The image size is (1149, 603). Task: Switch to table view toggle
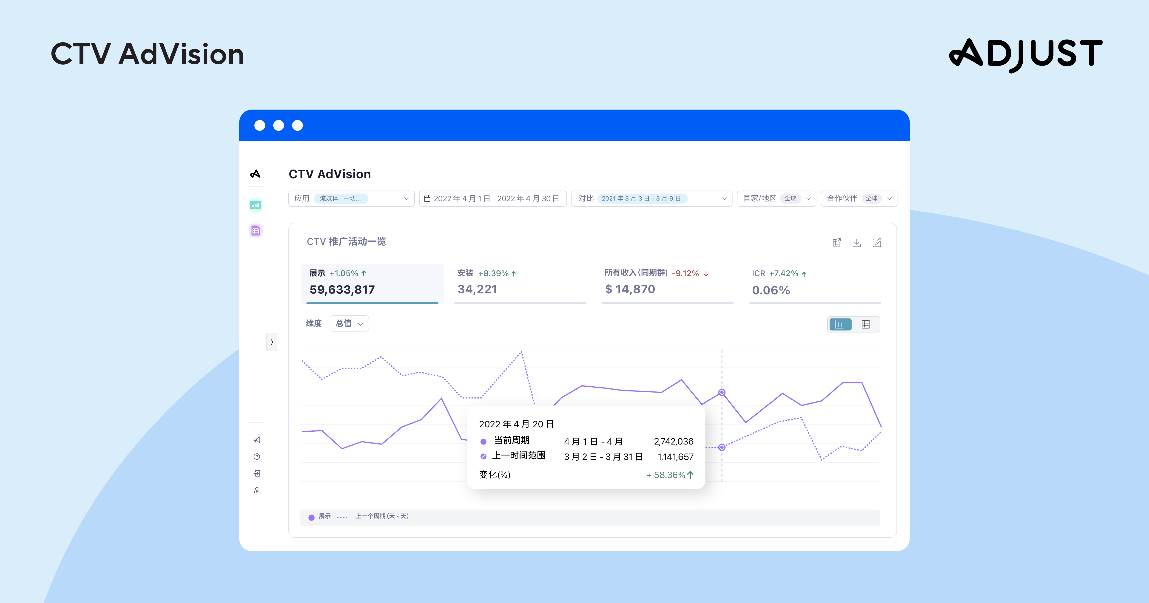865,325
